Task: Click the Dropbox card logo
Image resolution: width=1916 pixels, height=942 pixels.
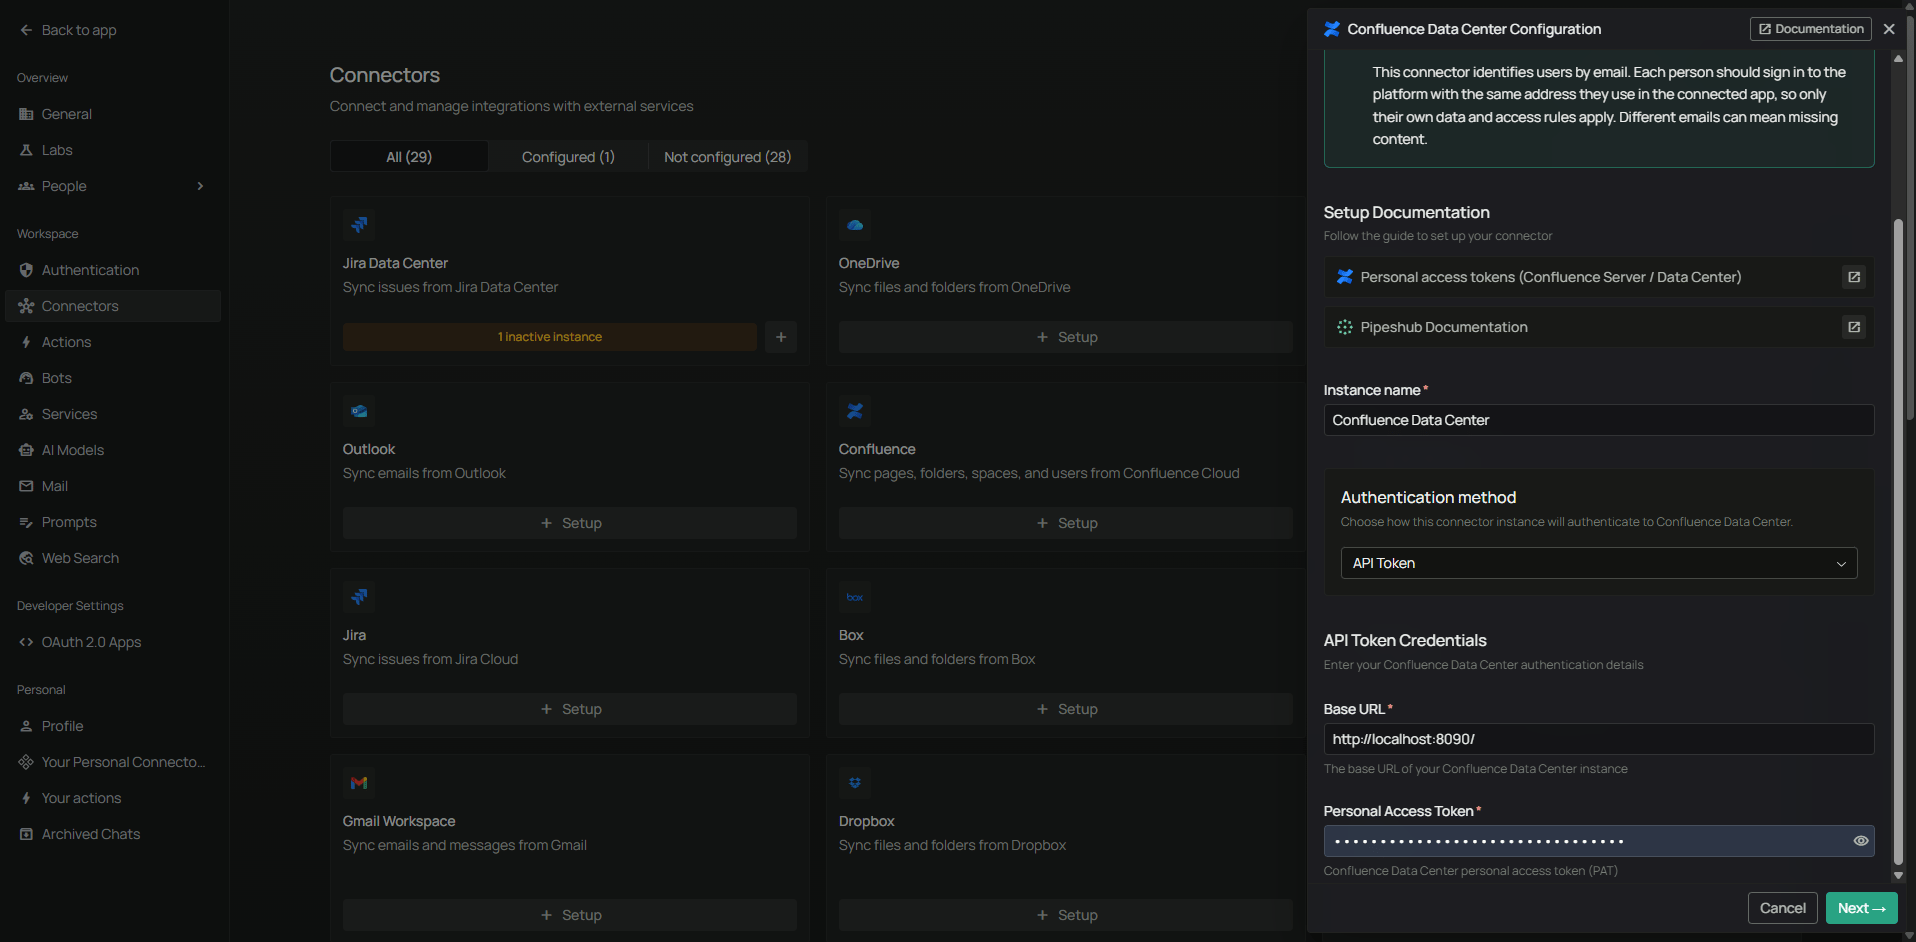Action: [x=855, y=783]
